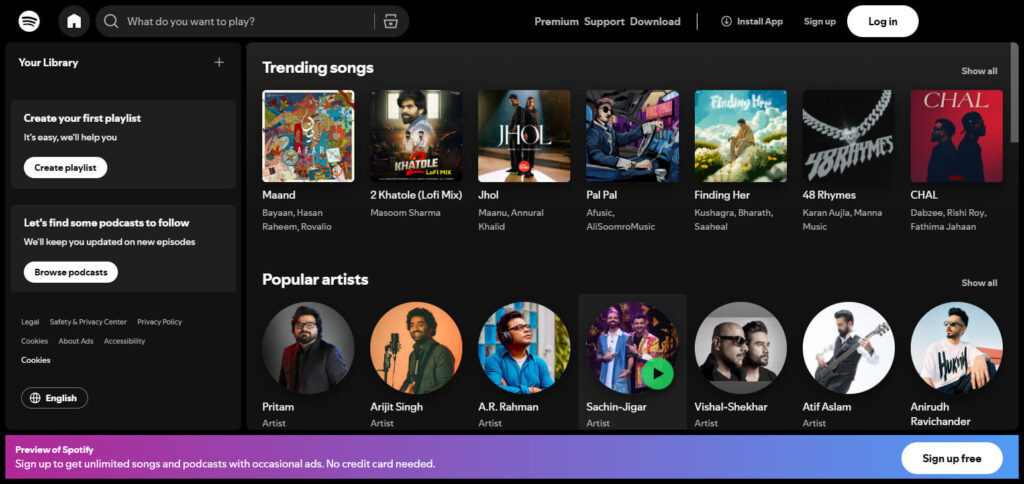
Task: Click the Masoom Sharma artist name
Action: tap(405, 212)
